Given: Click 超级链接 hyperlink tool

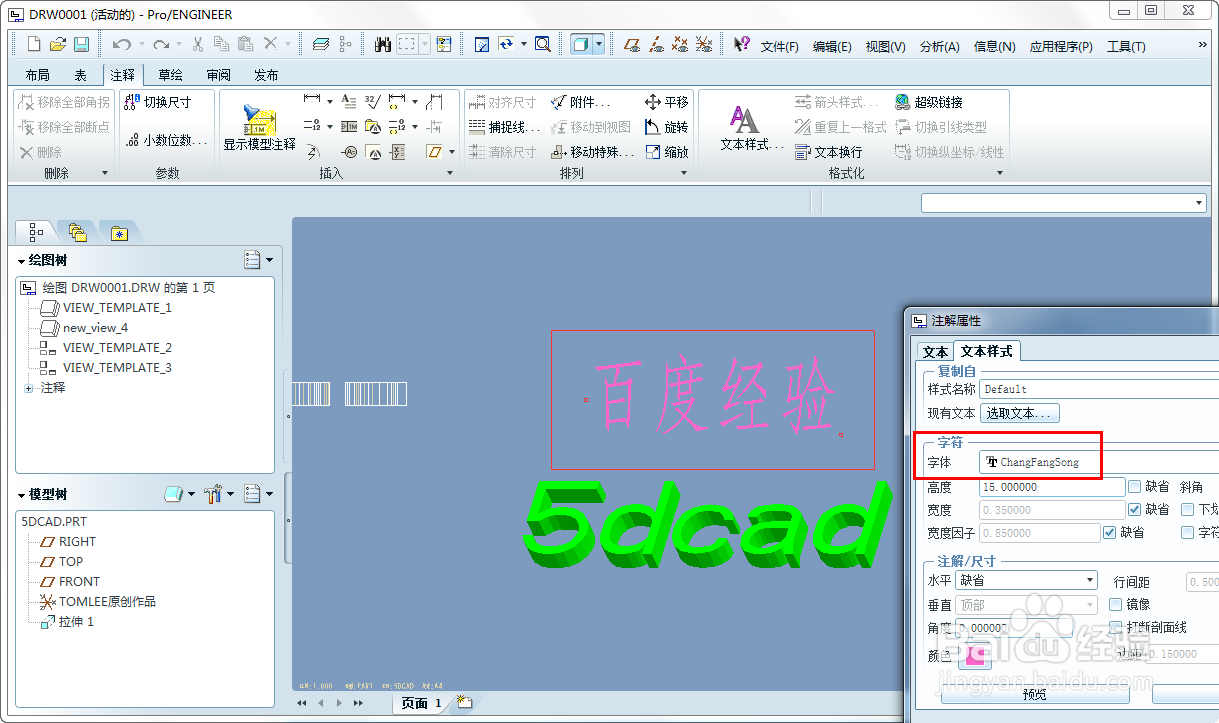Looking at the screenshot, I should (x=929, y=102).
